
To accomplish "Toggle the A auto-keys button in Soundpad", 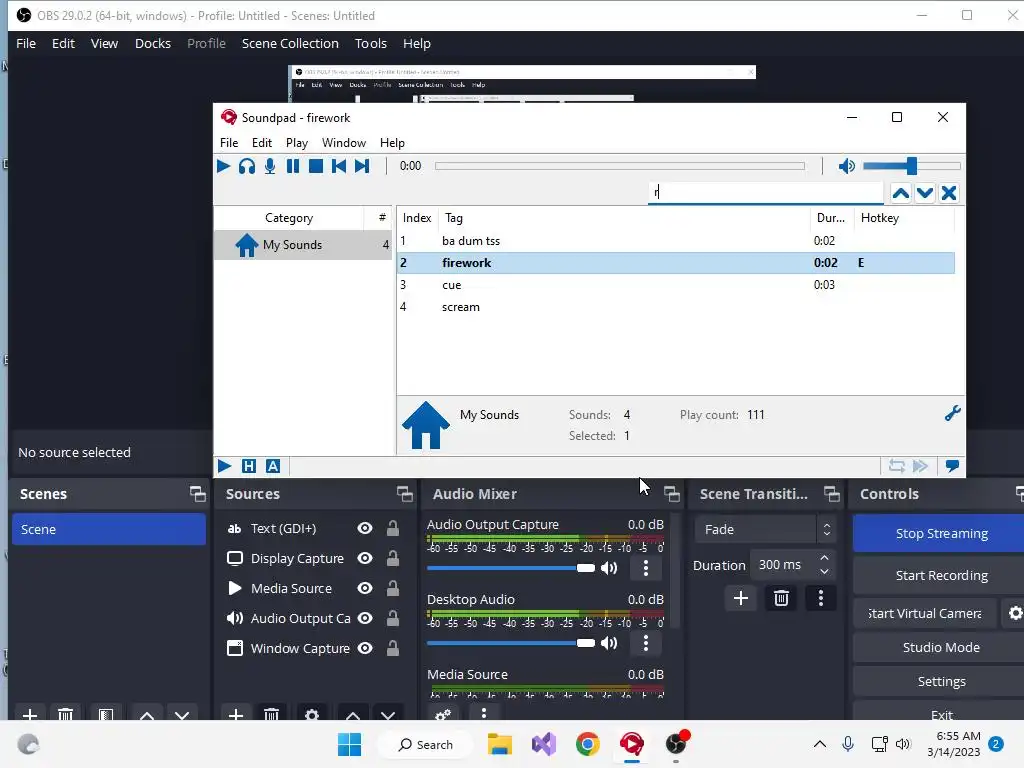I will 273,466.
